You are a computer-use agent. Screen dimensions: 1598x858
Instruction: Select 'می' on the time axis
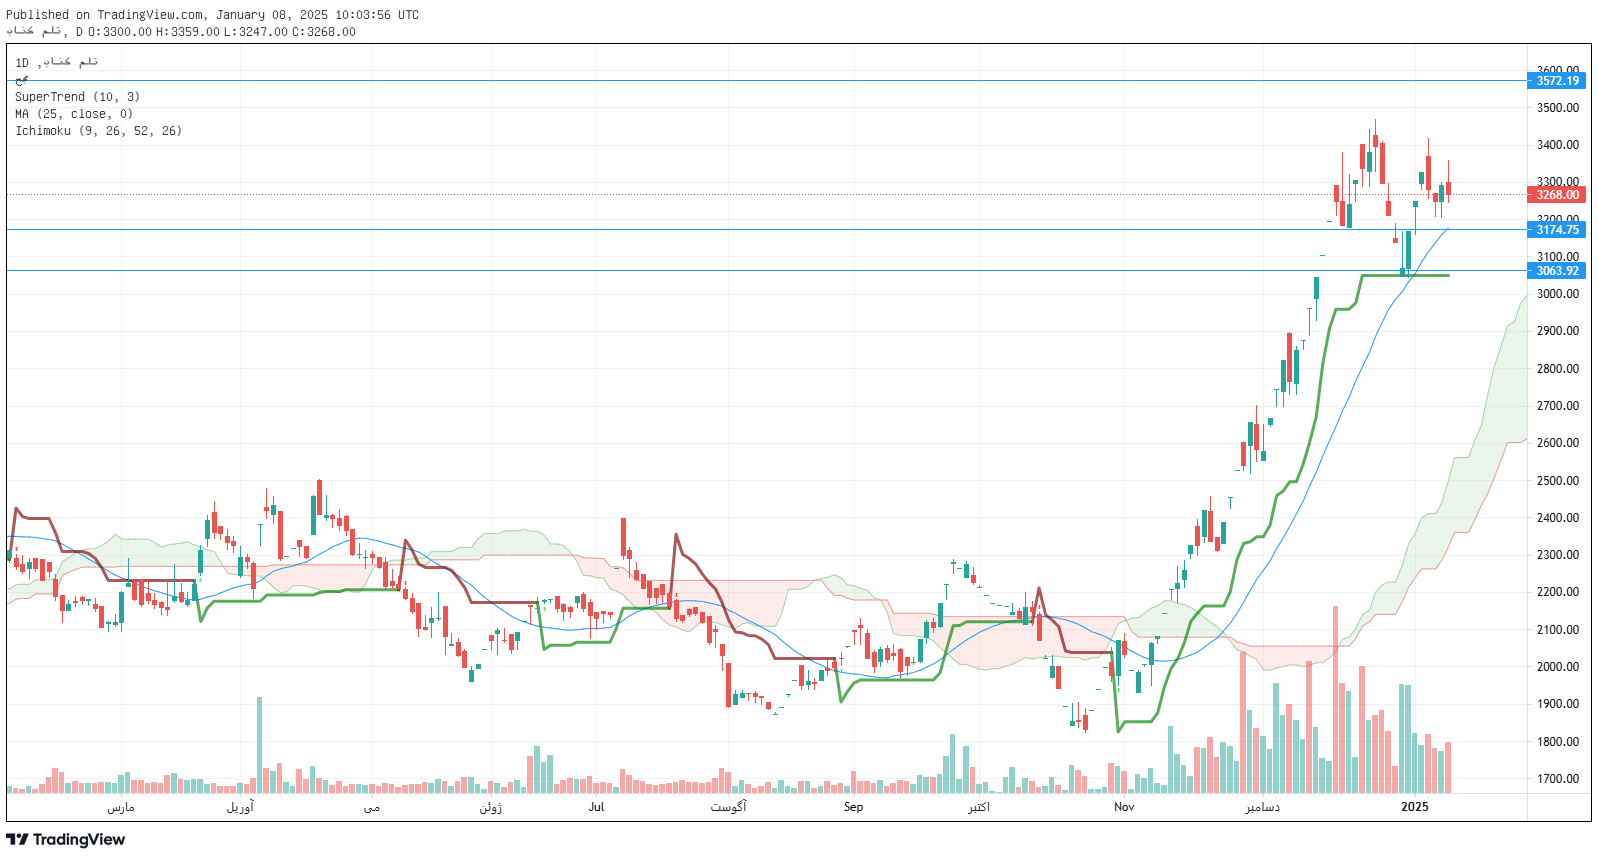[372, 807]
